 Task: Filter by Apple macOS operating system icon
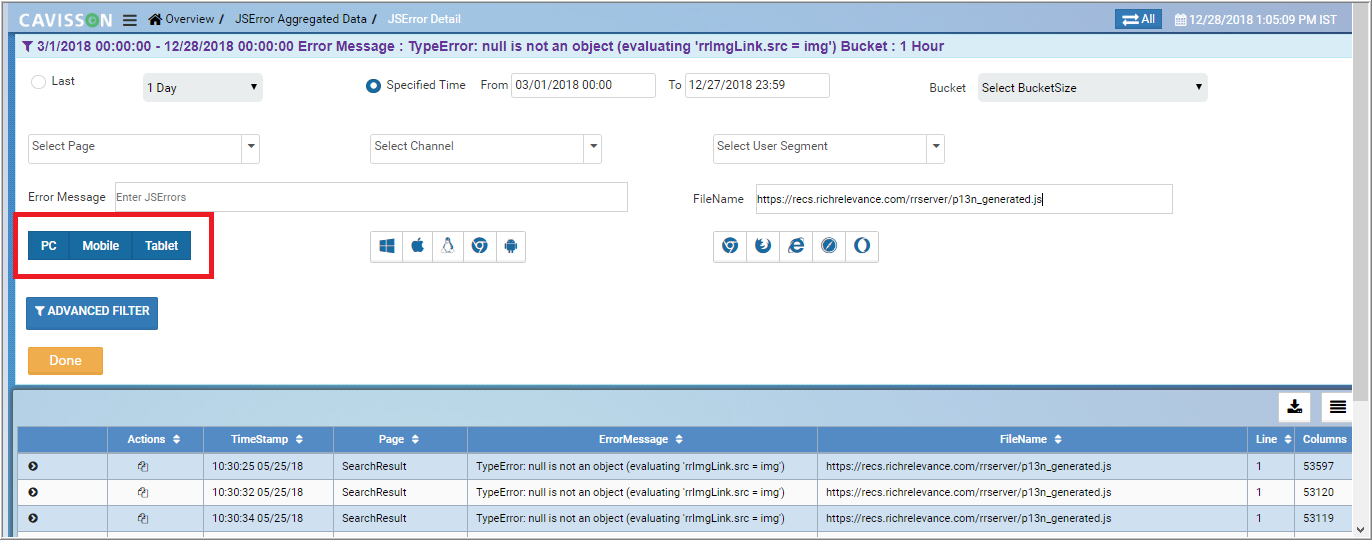[x=418, y=246]
